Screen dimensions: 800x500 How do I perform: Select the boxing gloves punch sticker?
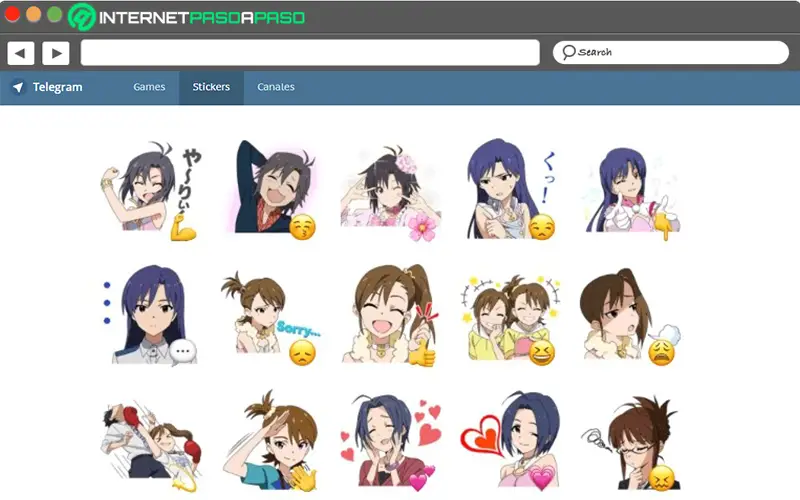(152, 447)
